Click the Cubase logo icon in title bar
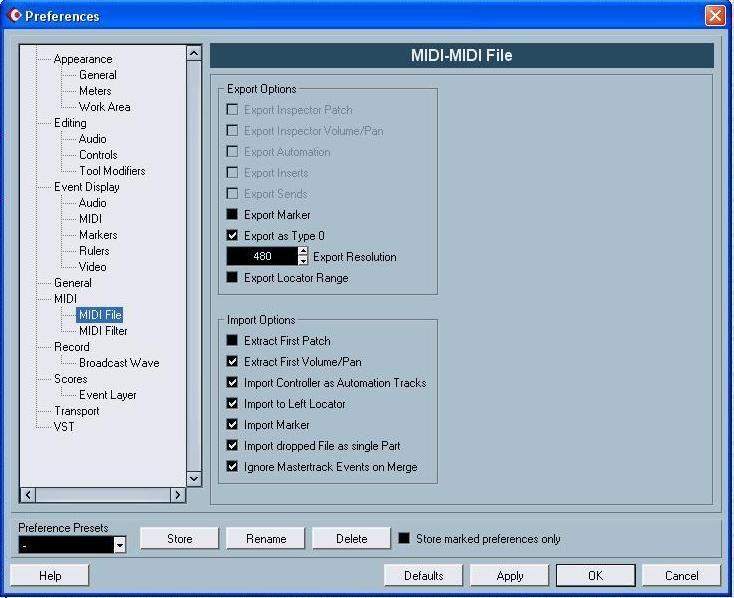This screenshot has height=598, width=734. pyautogui.click(x=15, y=15)
